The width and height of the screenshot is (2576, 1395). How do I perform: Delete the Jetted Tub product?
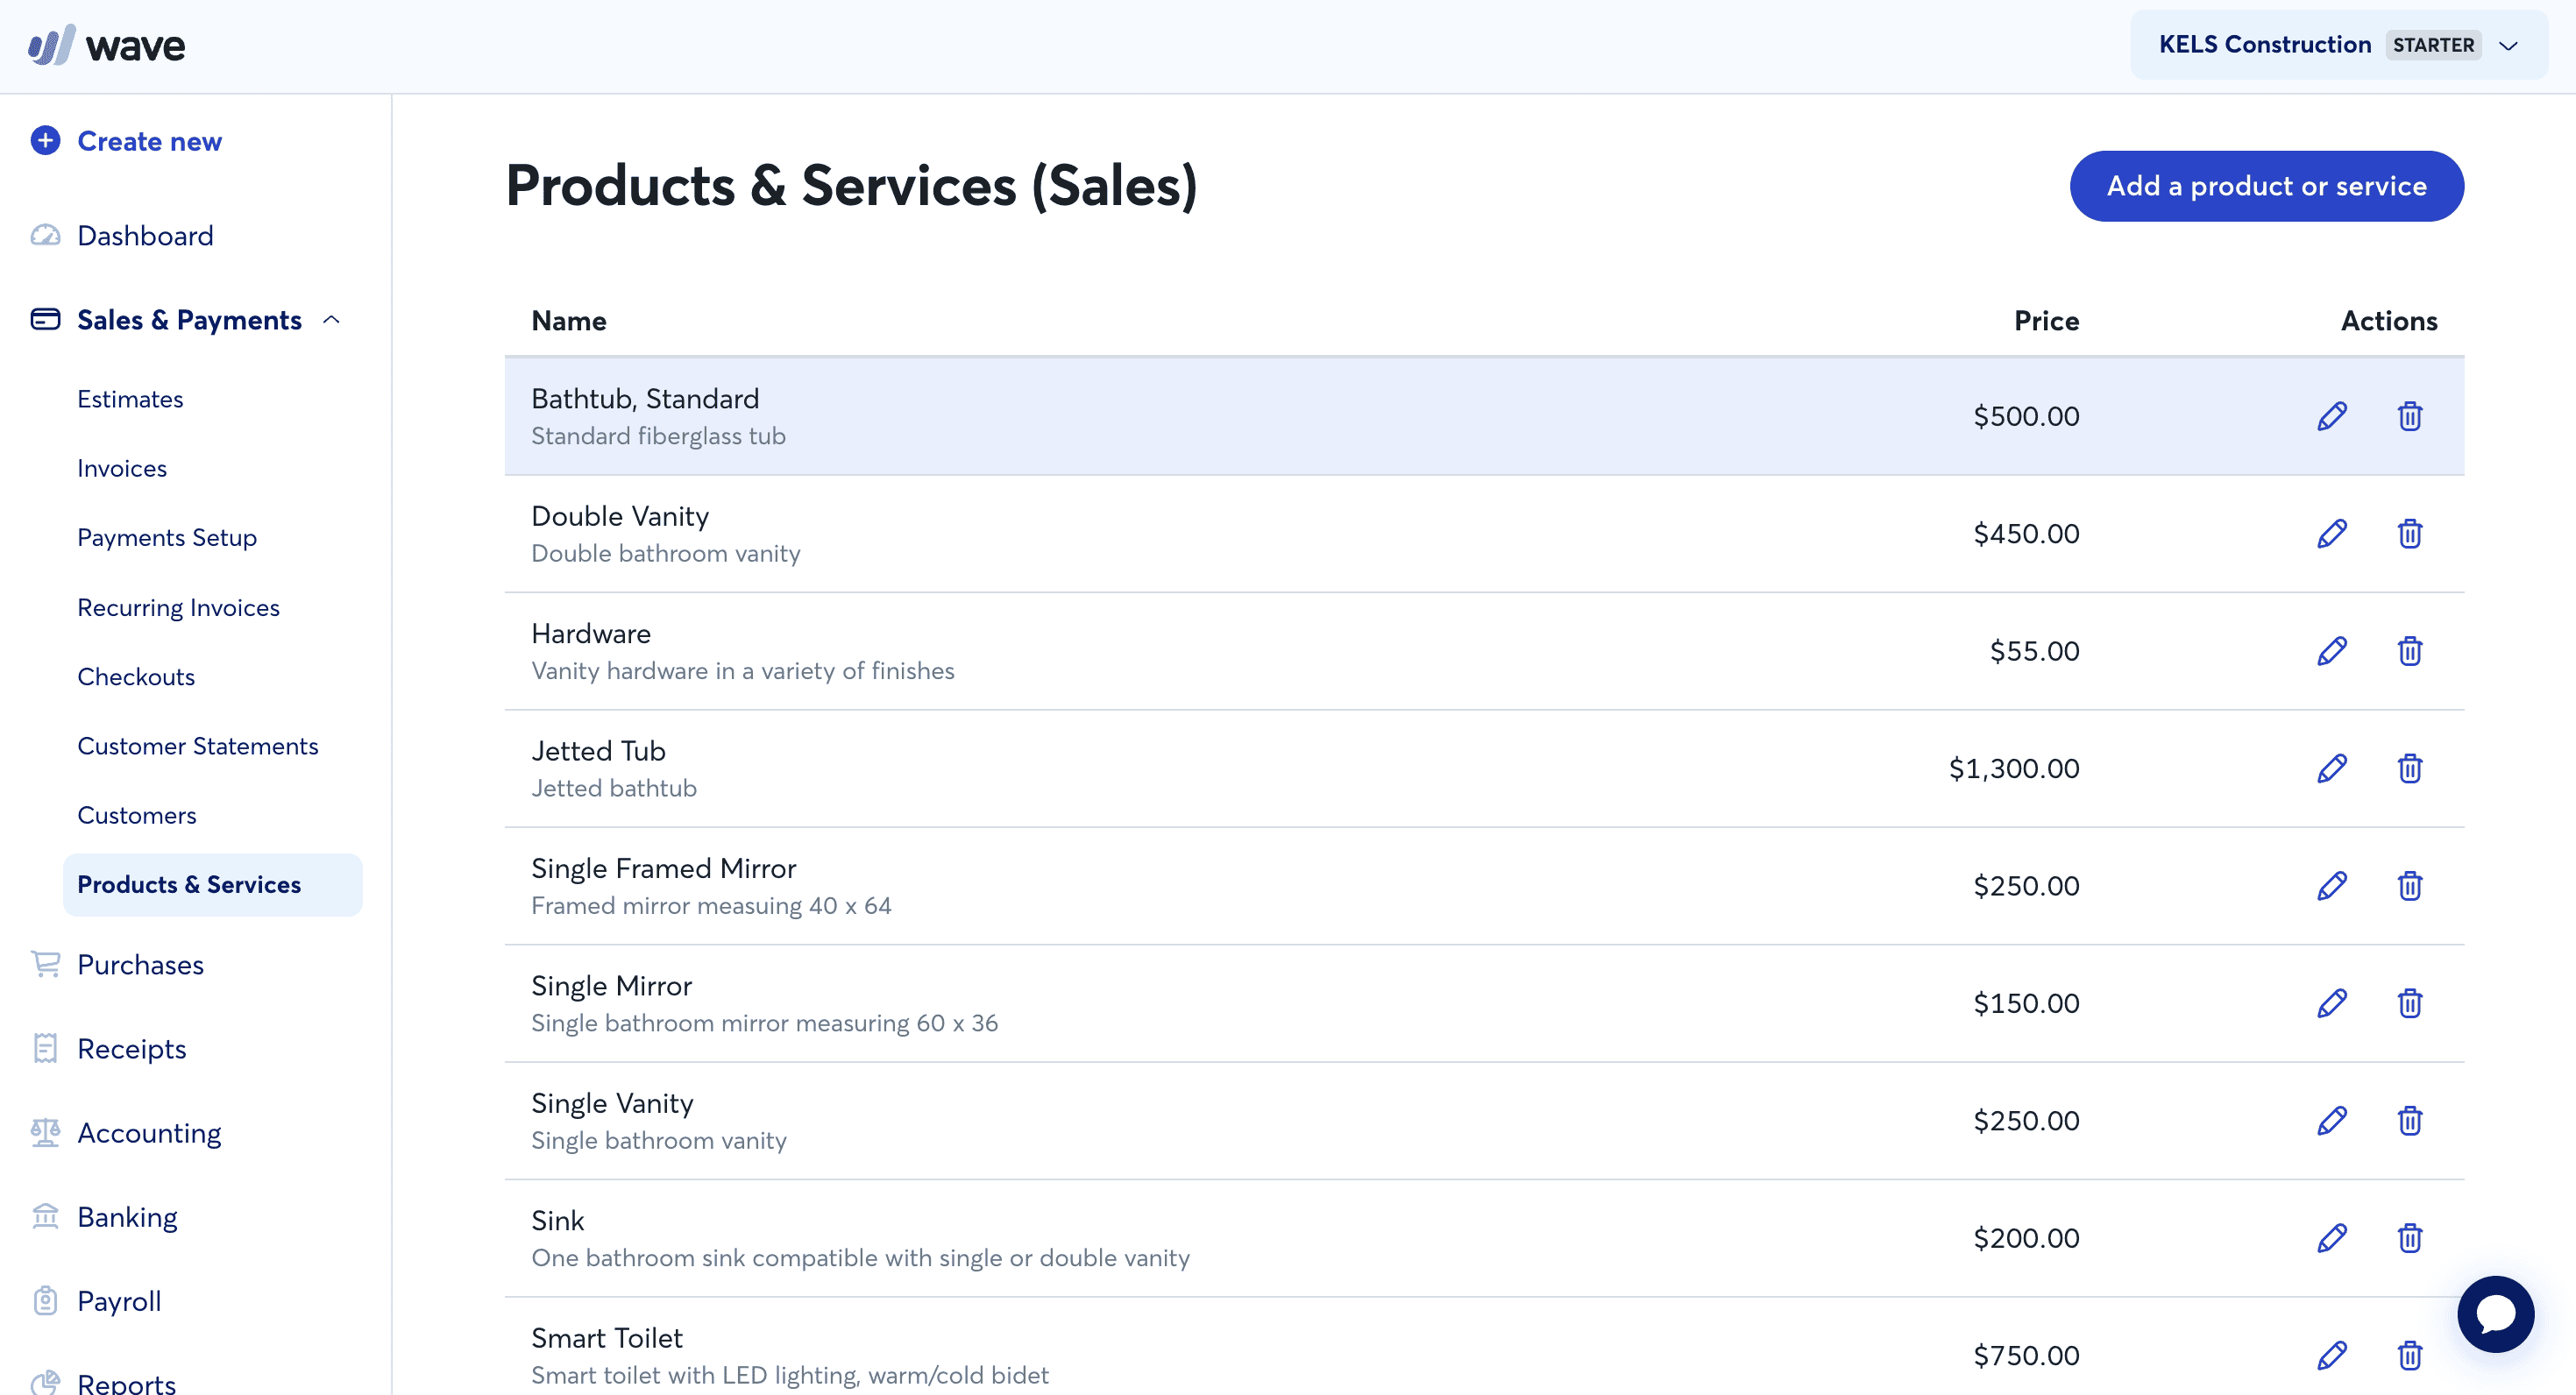(x=2410, y=769)
